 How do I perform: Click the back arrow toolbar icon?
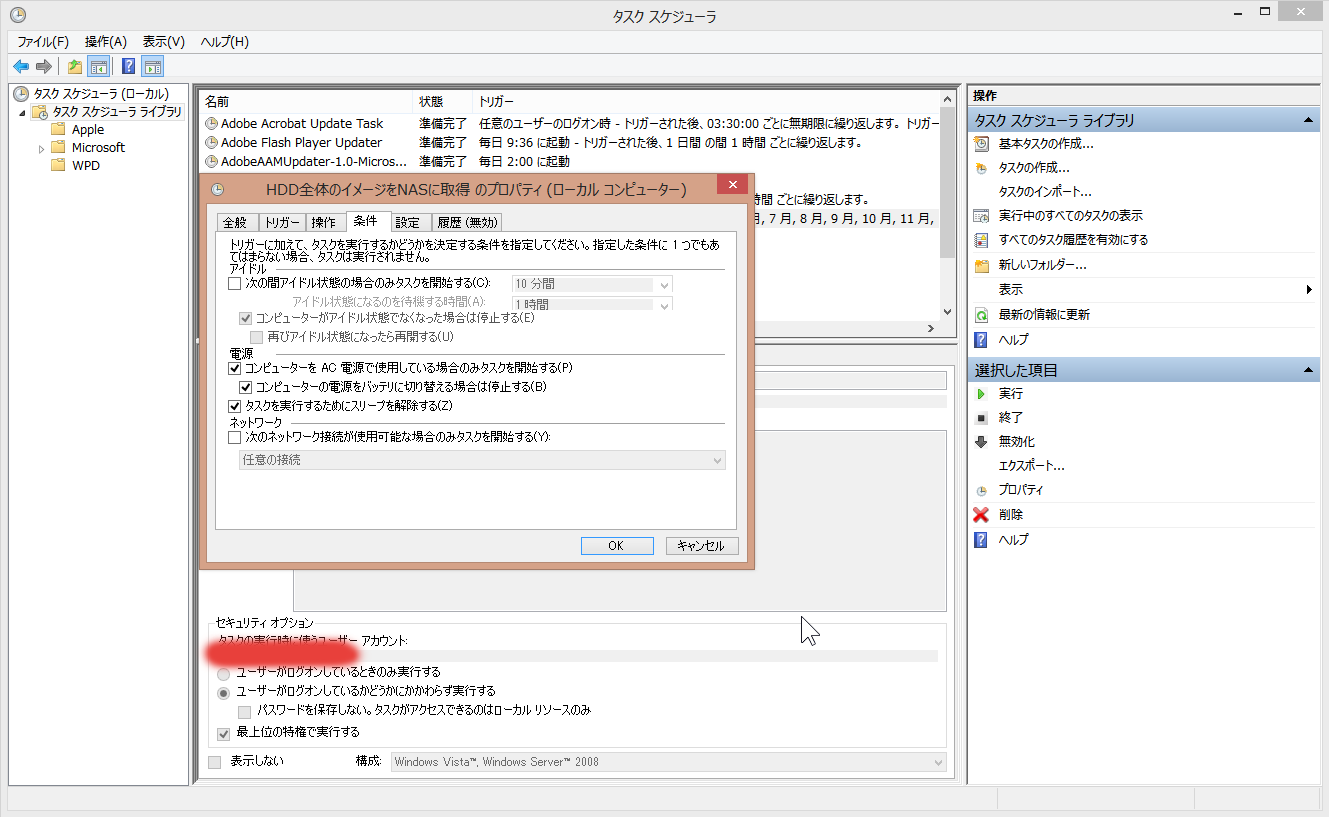point(20,67)
